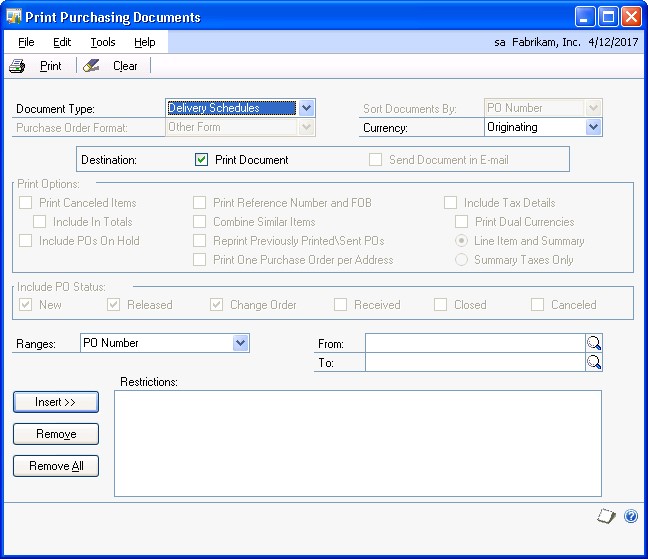
Task: Click inside the To range field
Action: click(x=475, y=362)
